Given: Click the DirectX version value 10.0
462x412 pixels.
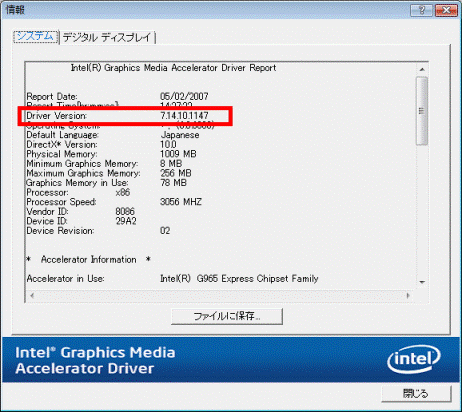Looking at the screenshot, I should pyautogui.click(x=168, y=145).
